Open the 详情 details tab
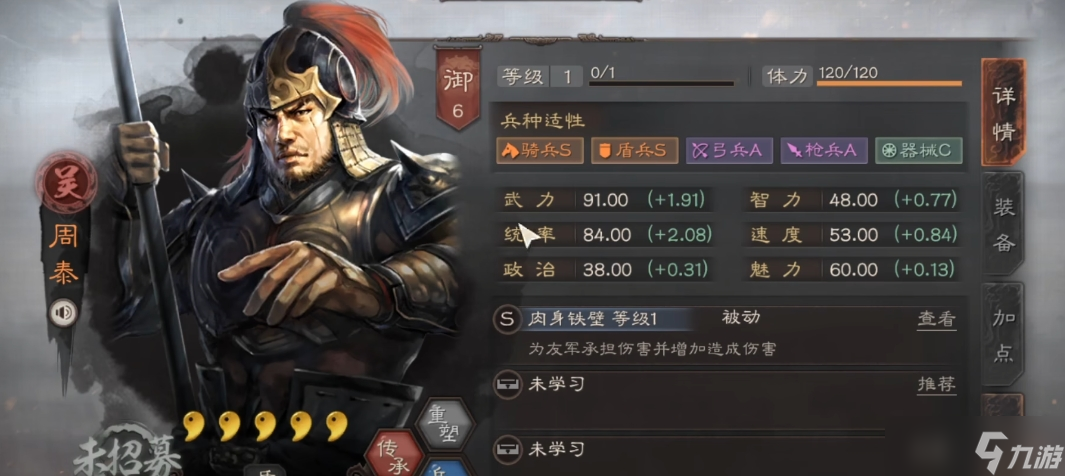 tap(1003, 113)
